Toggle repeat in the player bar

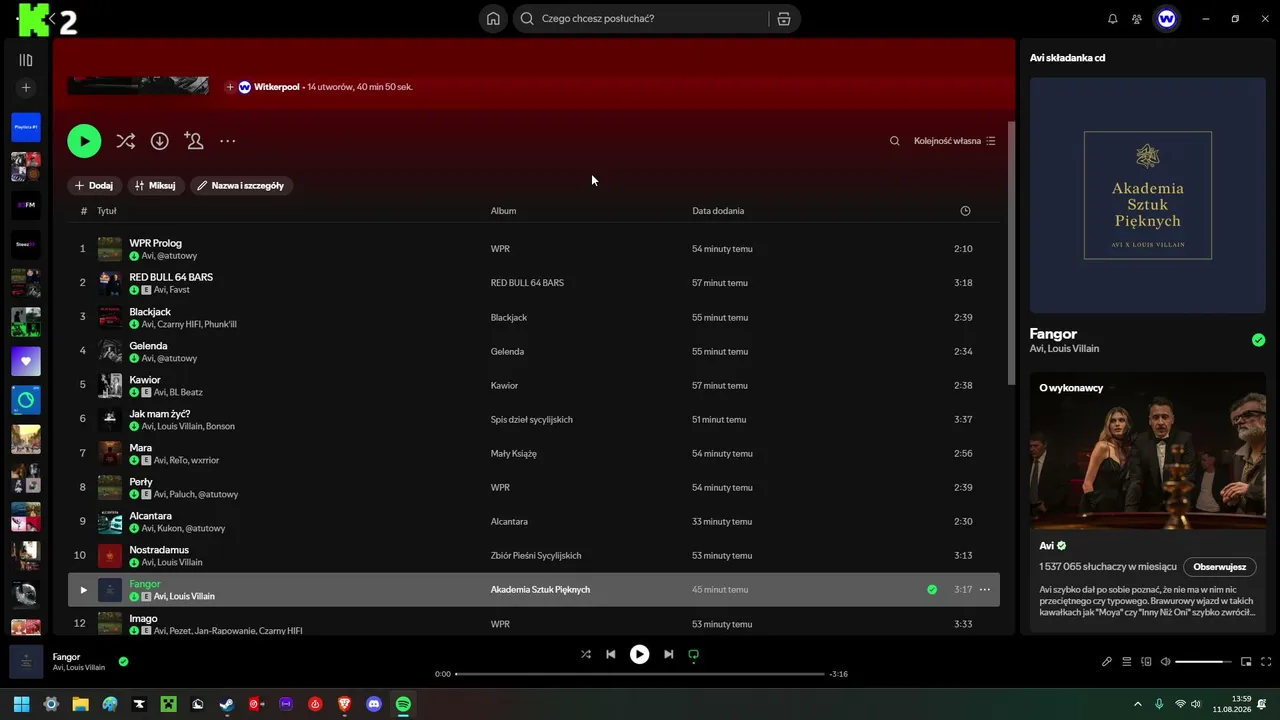(693, 654)
